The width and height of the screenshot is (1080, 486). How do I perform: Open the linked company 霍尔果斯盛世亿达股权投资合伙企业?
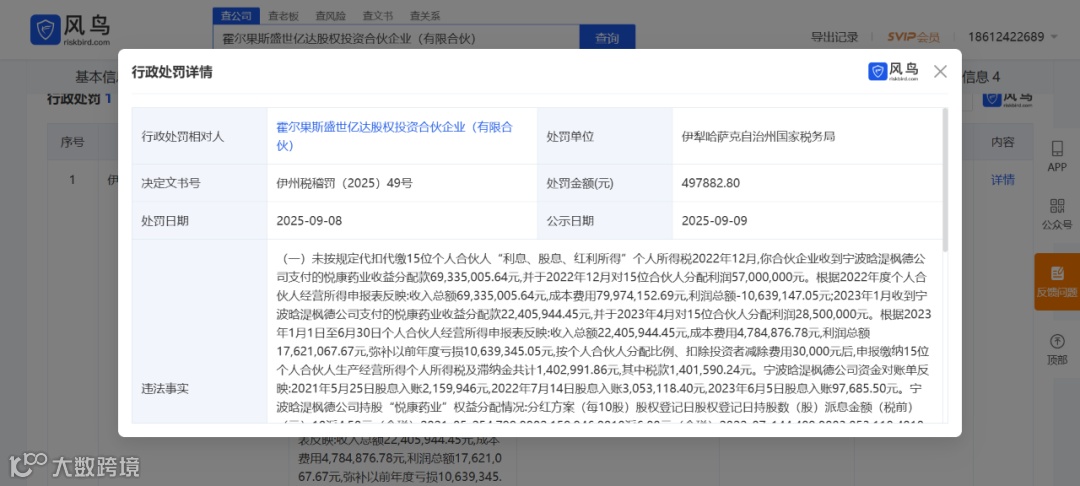[x=395, y=136]
